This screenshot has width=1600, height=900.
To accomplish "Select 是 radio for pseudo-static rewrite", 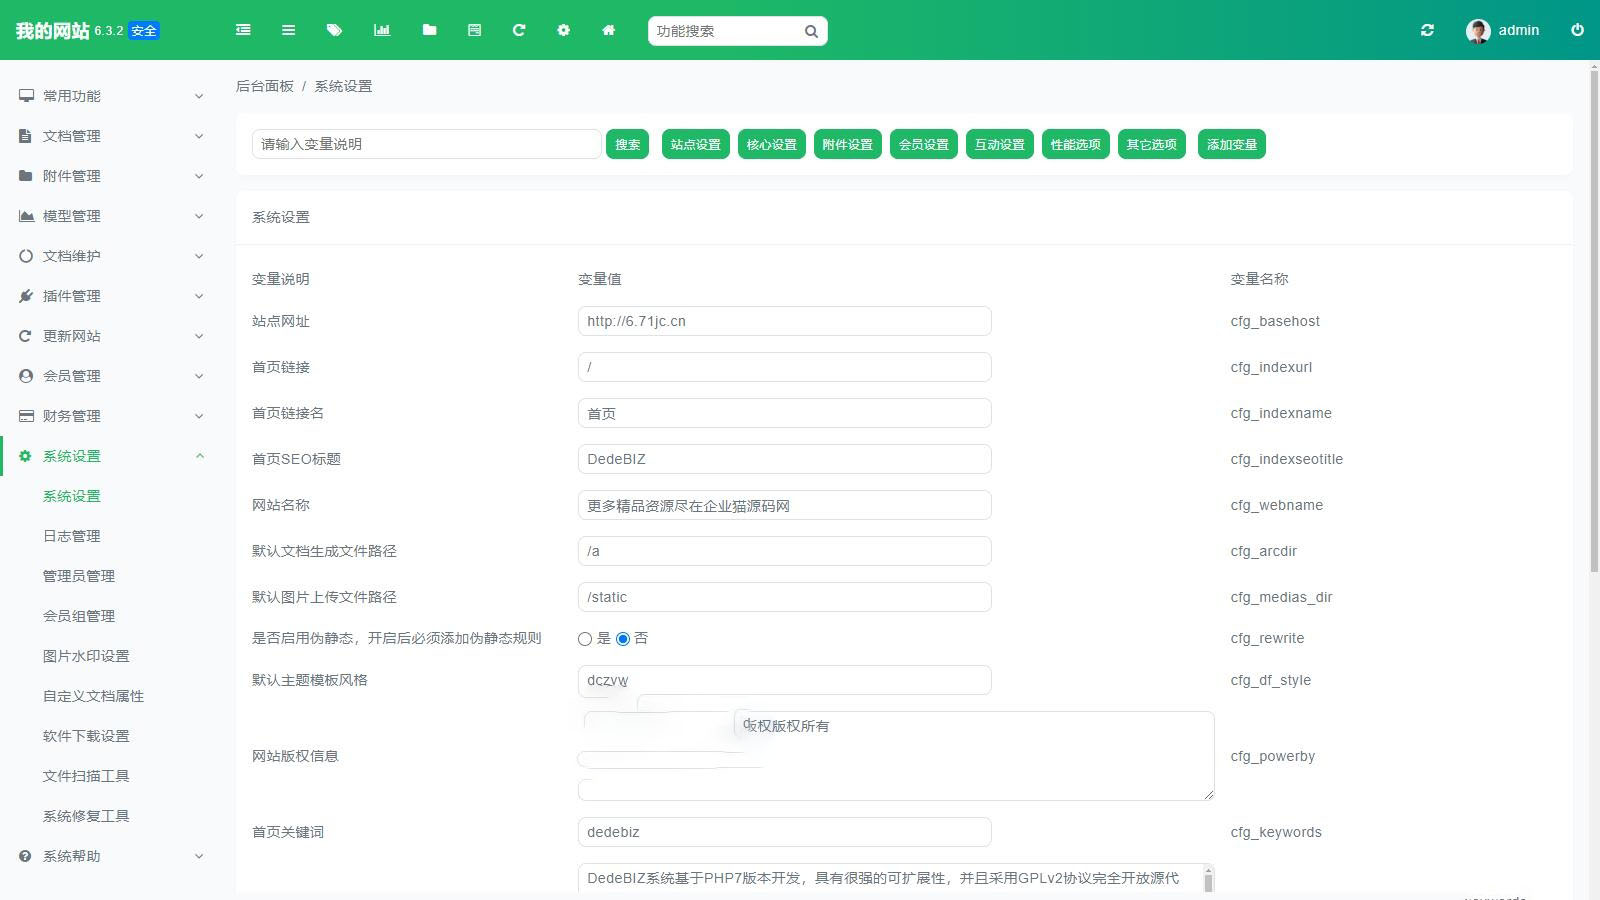I will [x=585, y=639].
